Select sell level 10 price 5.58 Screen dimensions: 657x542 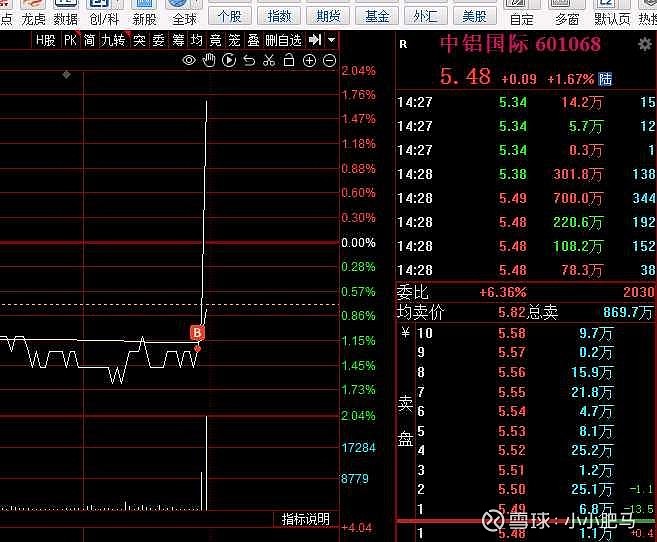[x=512, y=333]
